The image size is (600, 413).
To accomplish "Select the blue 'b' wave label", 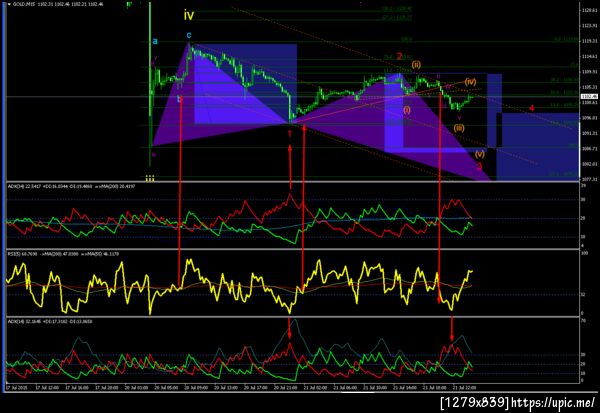I will pos(180,99).
